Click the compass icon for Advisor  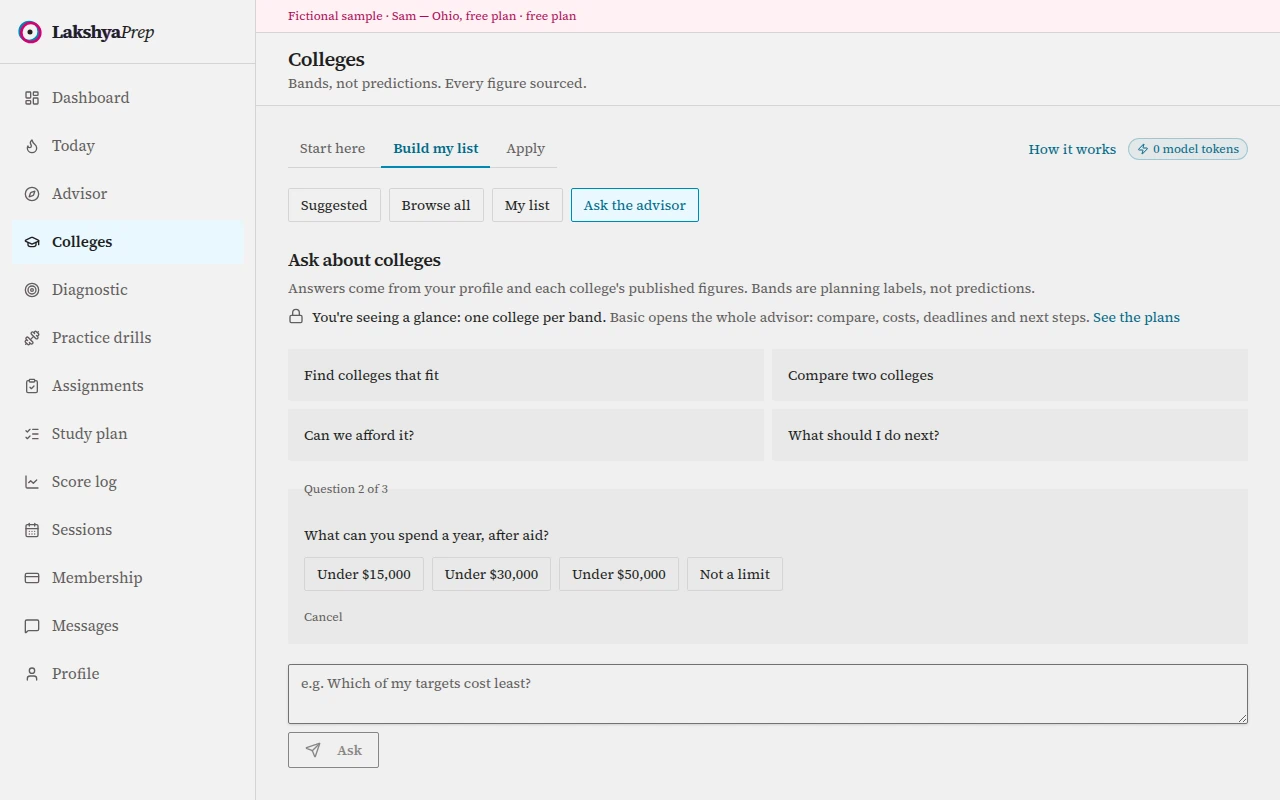[x=32, y=194]
